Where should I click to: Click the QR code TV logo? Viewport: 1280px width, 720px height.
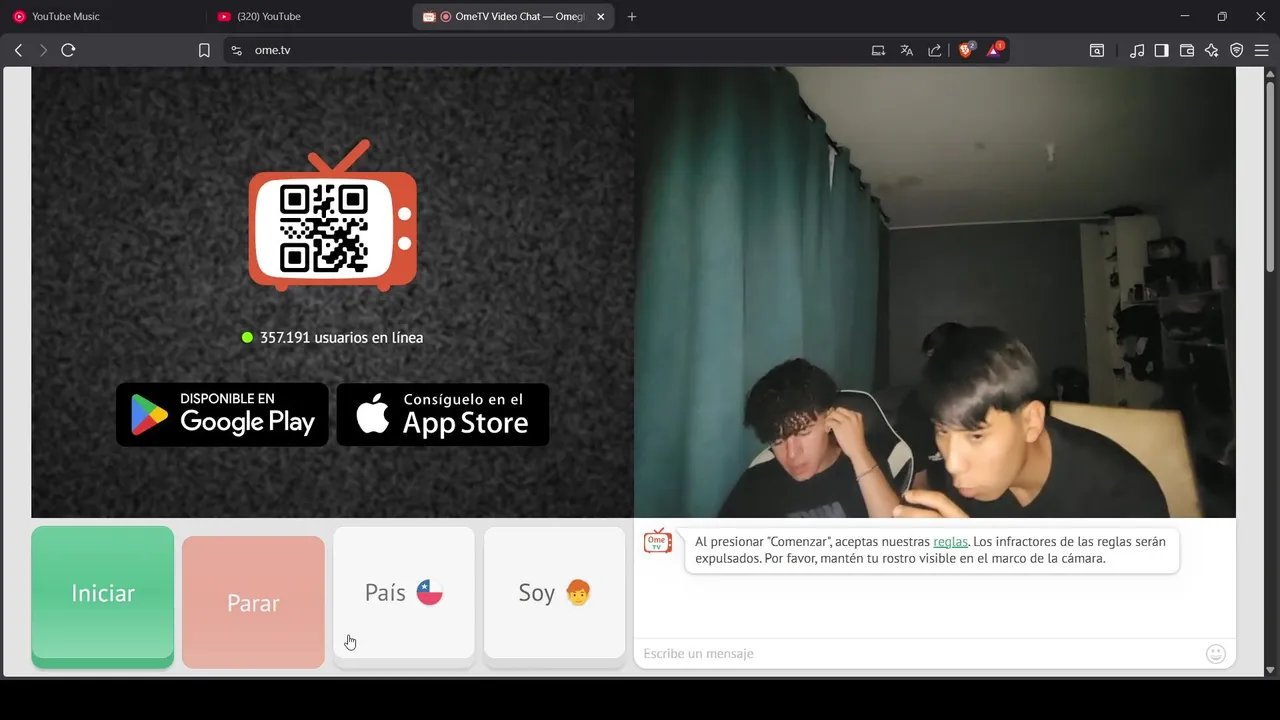(x=332, y=216)
